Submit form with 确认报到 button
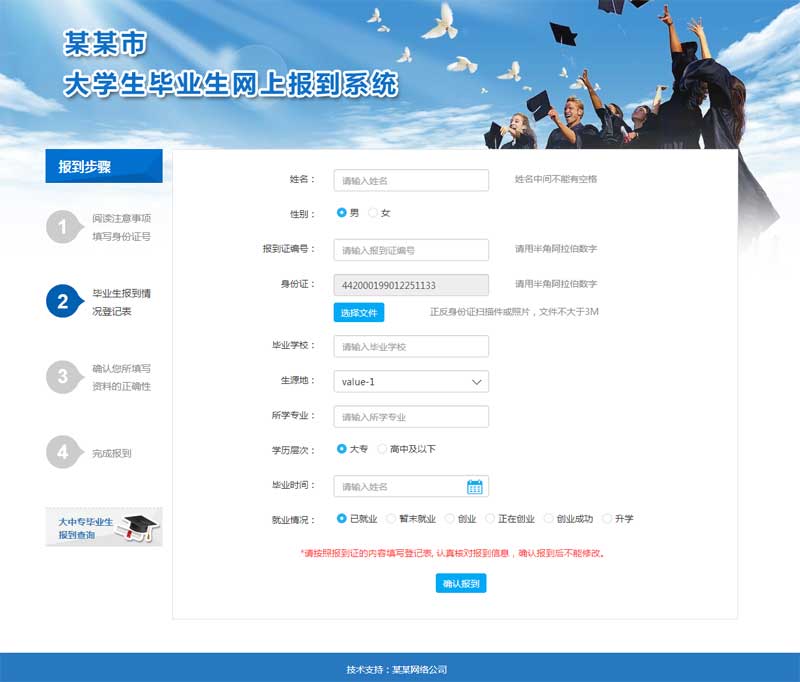This screenshot has height=682, width=800. click(461, 583)
